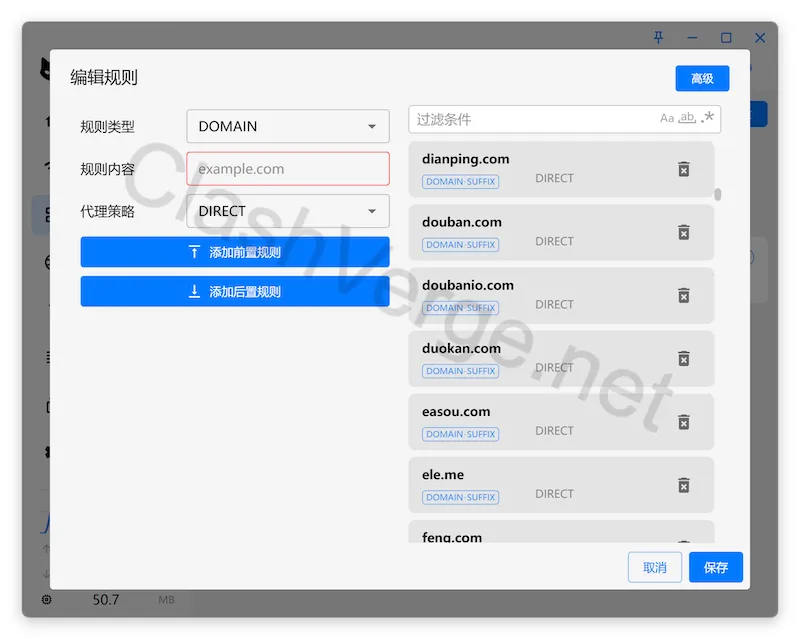Click 添加前置规则 button

click(x=235, y=252)
